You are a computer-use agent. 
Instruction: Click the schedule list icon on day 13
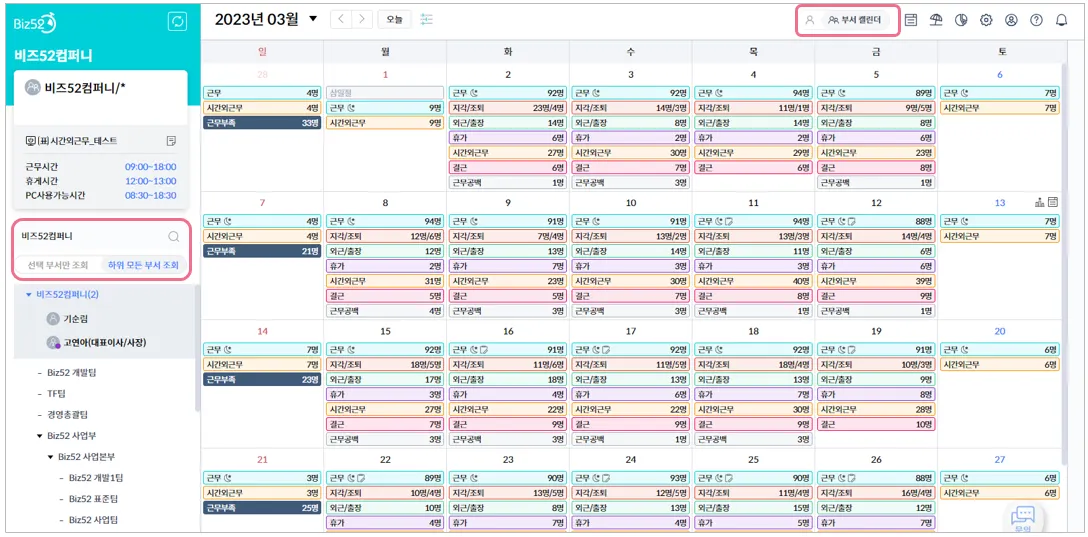click(1053, 203)
